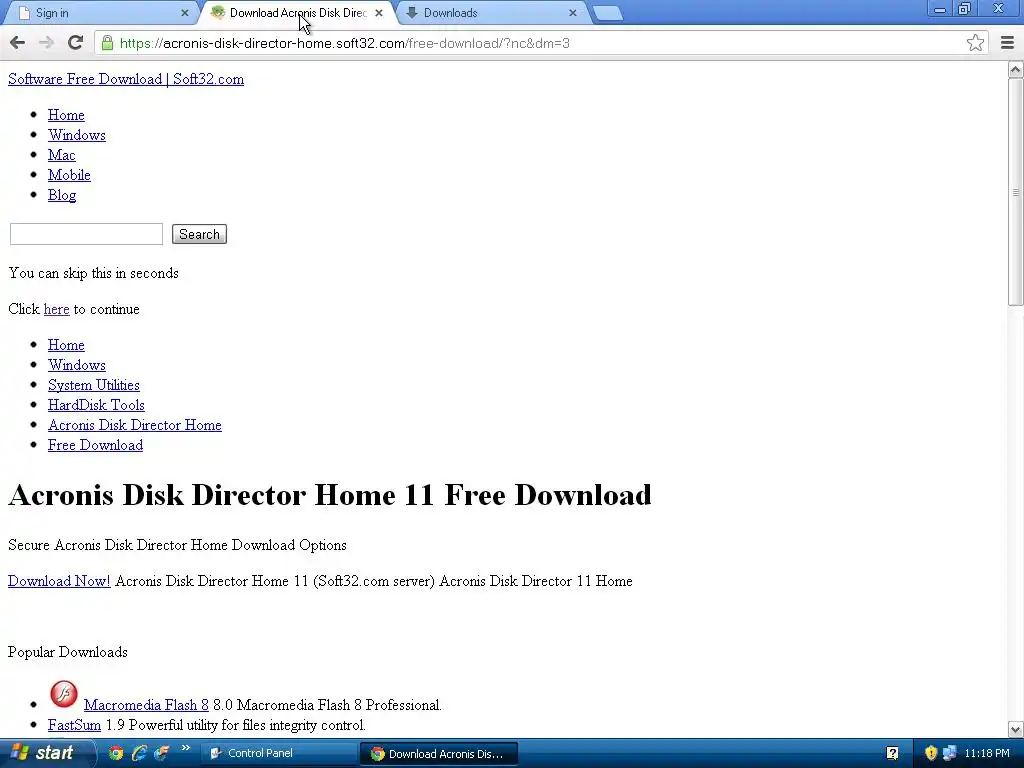Switch to the Downloads tab
The width and height of the screenshot is (1024, 768).
[491, 12]
